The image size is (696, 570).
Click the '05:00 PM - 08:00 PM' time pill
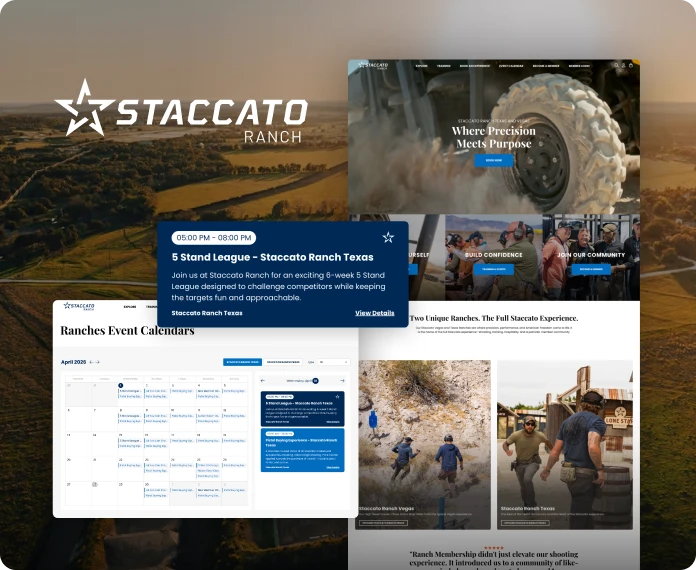coord(214,238)
